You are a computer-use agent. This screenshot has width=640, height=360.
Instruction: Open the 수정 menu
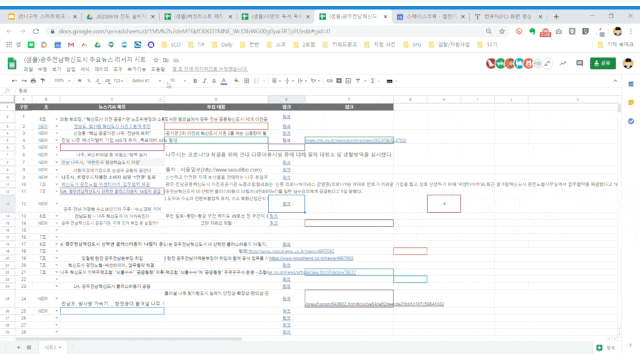tap(42, 69)
